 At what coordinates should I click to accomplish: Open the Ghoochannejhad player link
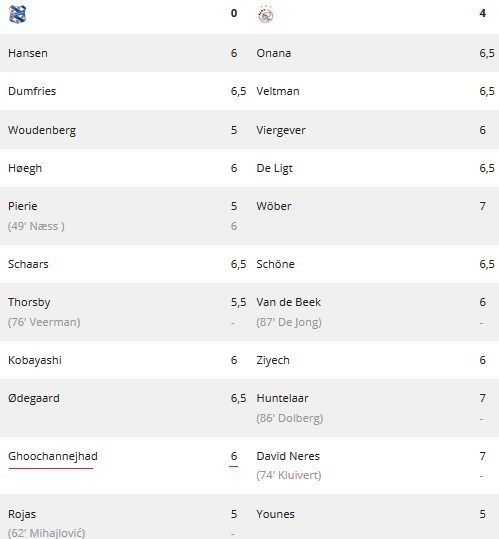[x=53, y=456]
